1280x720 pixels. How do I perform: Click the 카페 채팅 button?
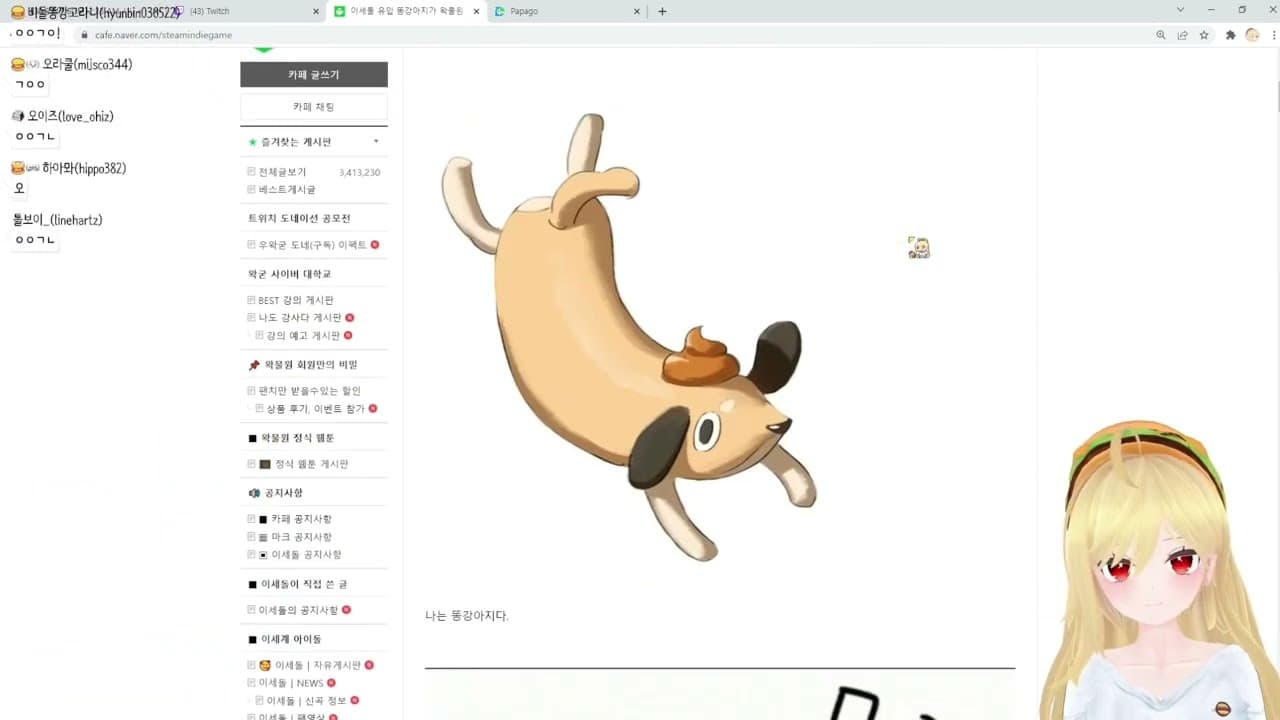(x=314, y=106)
